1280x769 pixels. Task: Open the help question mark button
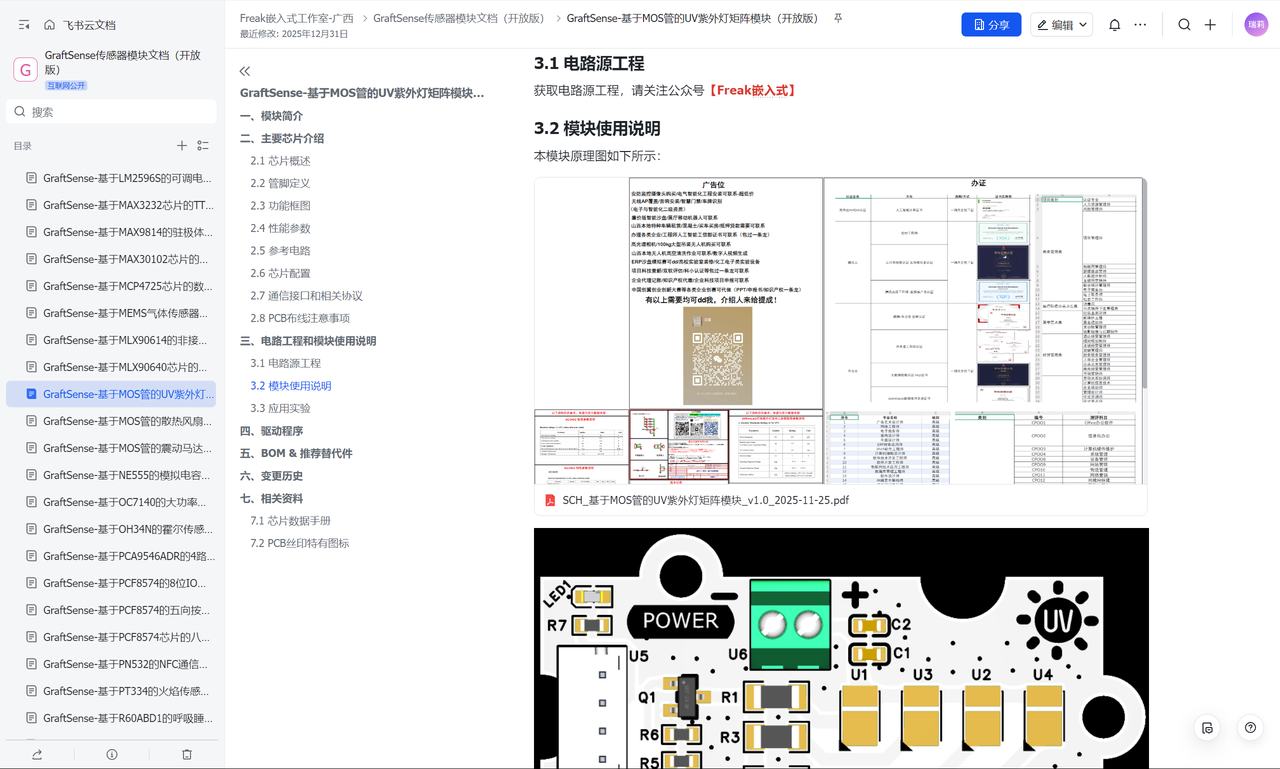[x=1250, y=728]
